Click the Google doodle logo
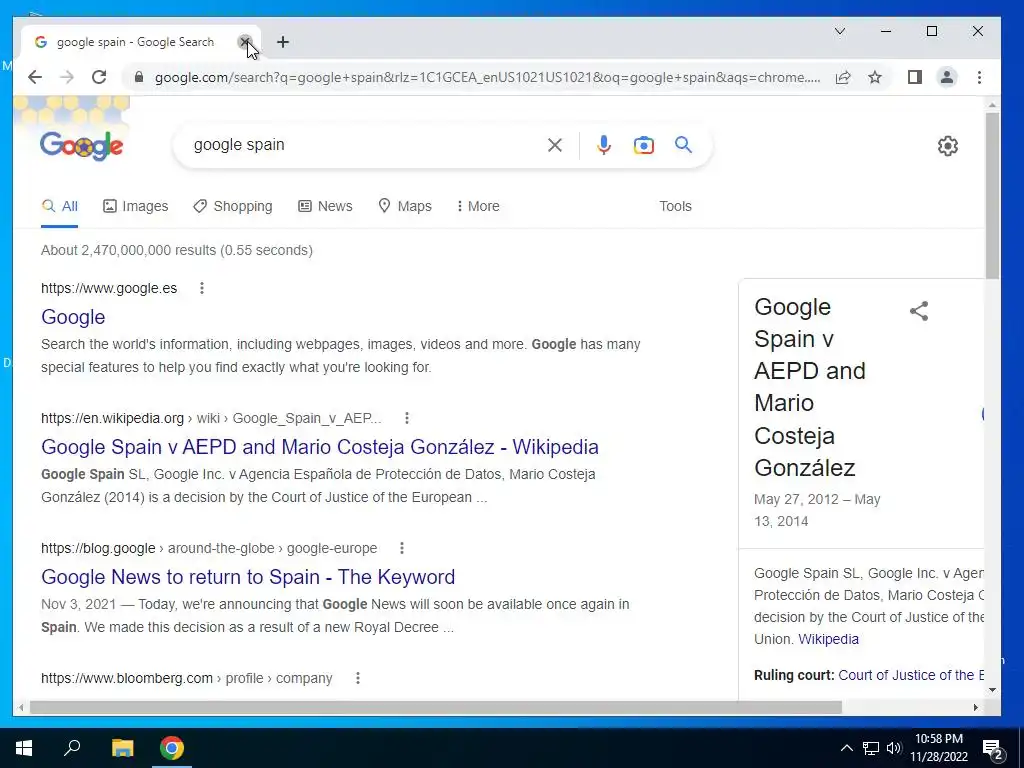This screenshot has height=768, width=1024. coord(81,145)
